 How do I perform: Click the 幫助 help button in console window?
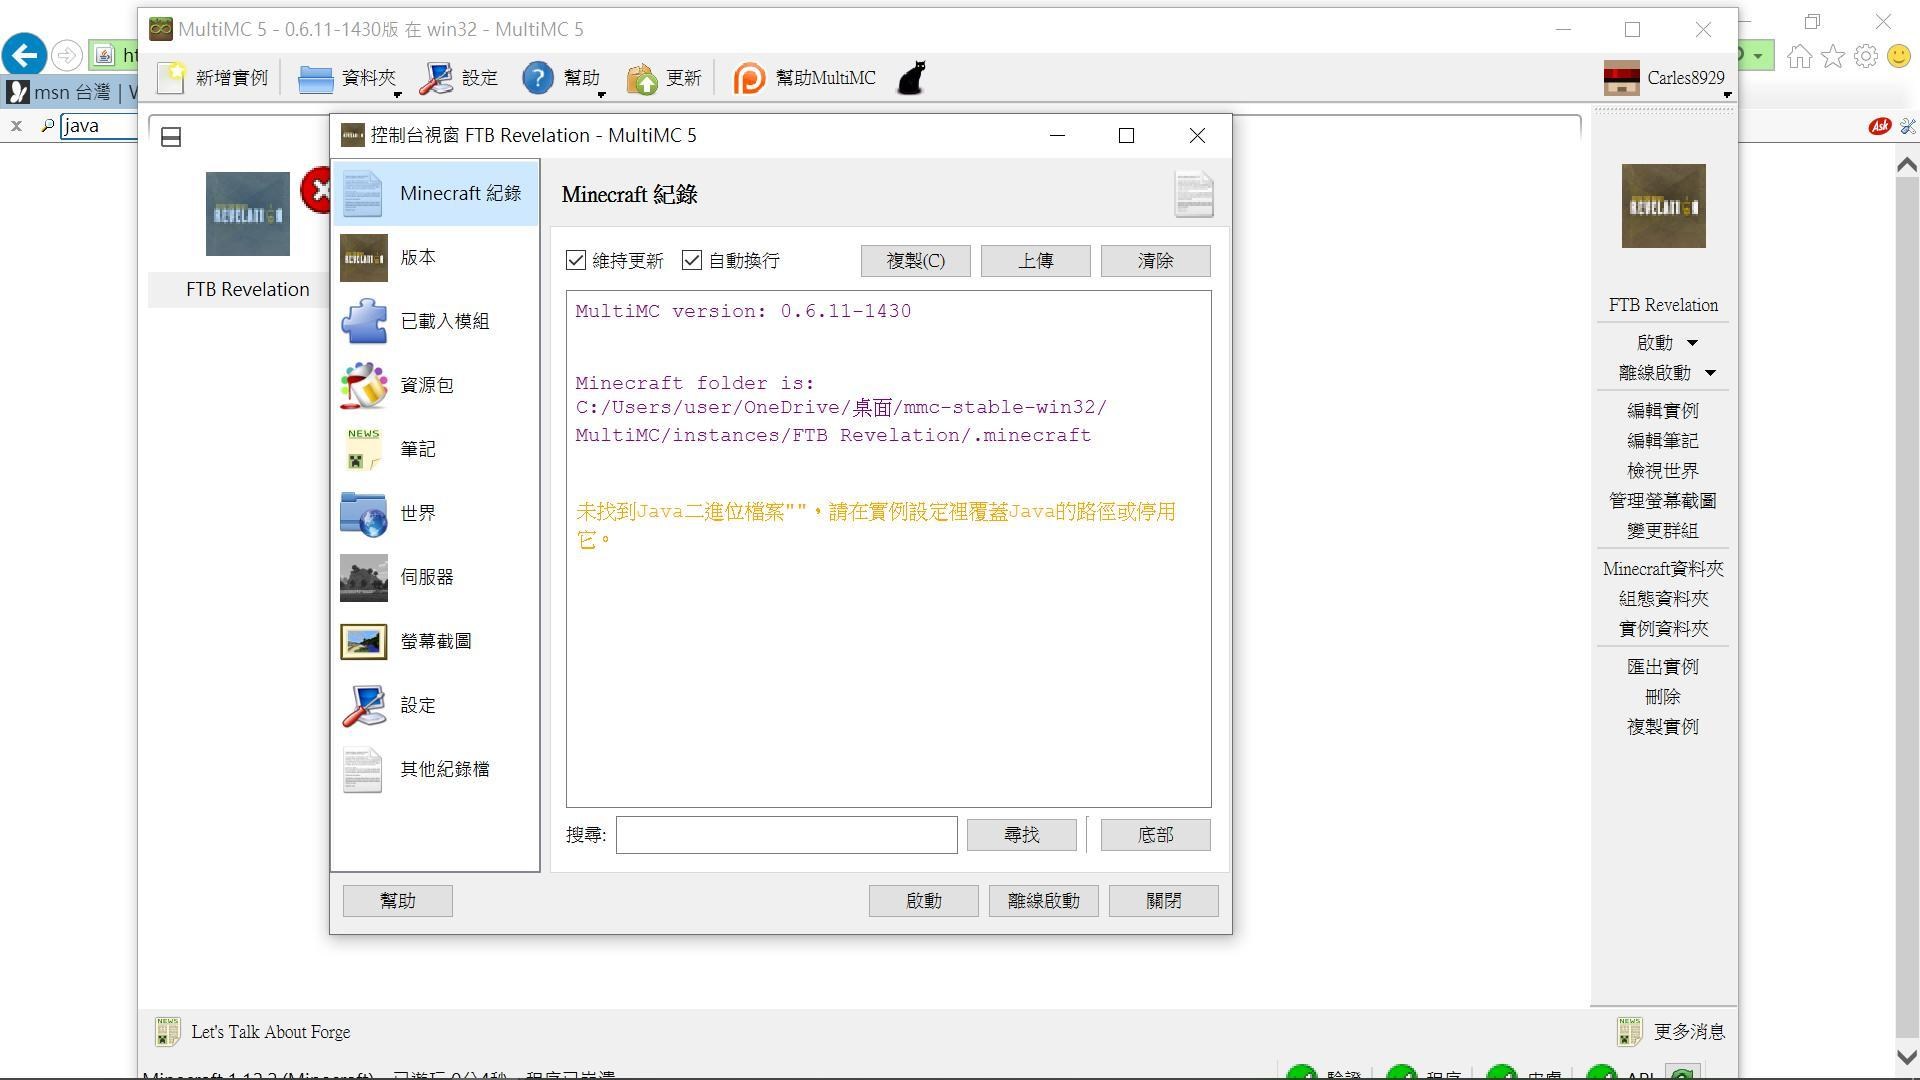point(398,901)
